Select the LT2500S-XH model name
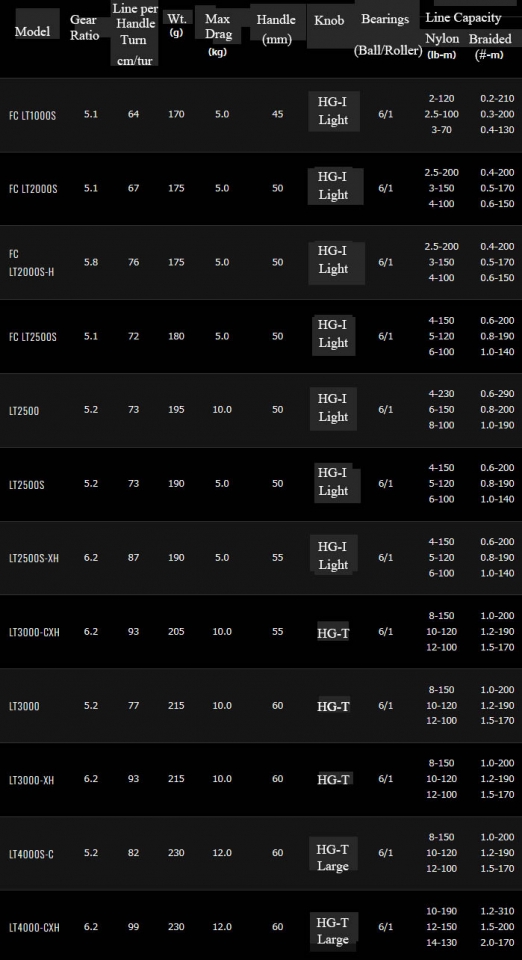This screenshot has width=522, height=960. click(x=34, y=558)
